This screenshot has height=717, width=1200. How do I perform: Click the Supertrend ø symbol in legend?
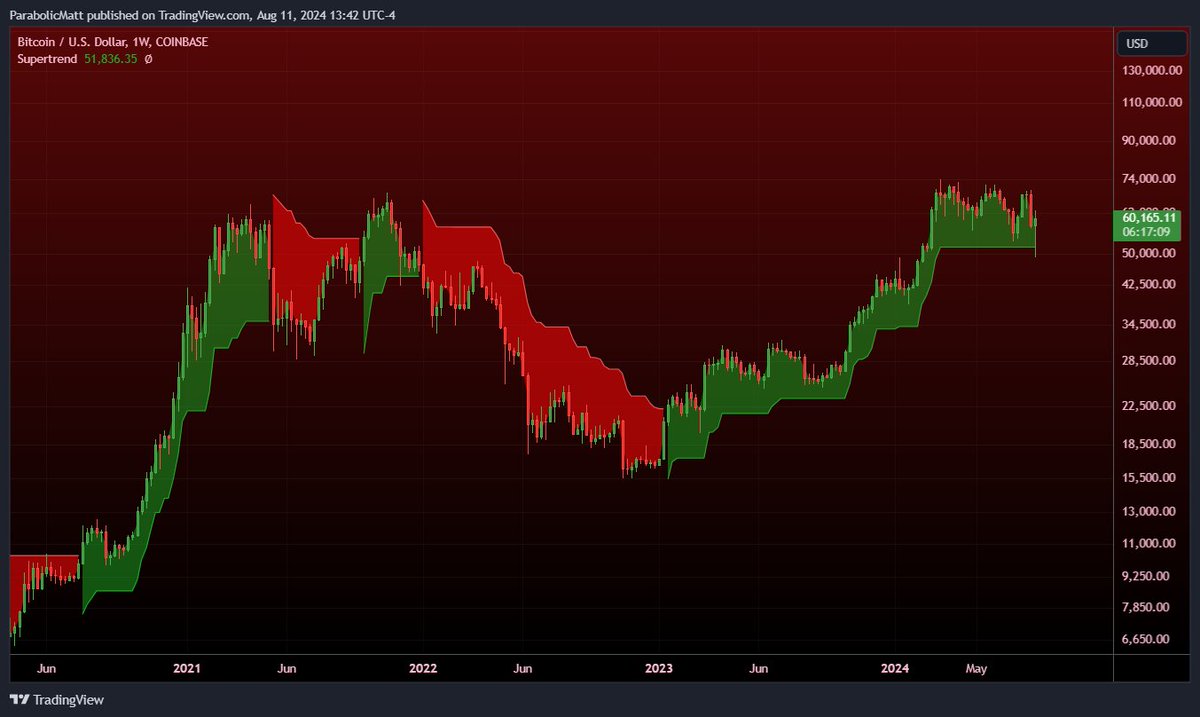[x=148, y=59]
